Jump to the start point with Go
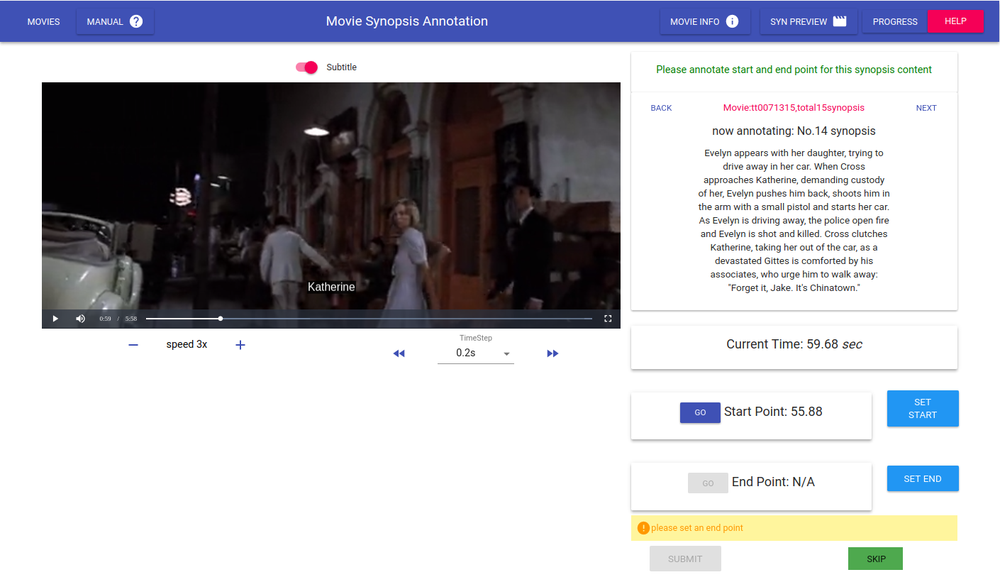Viewport: 1000px width, 582px height. pos(700,412)
